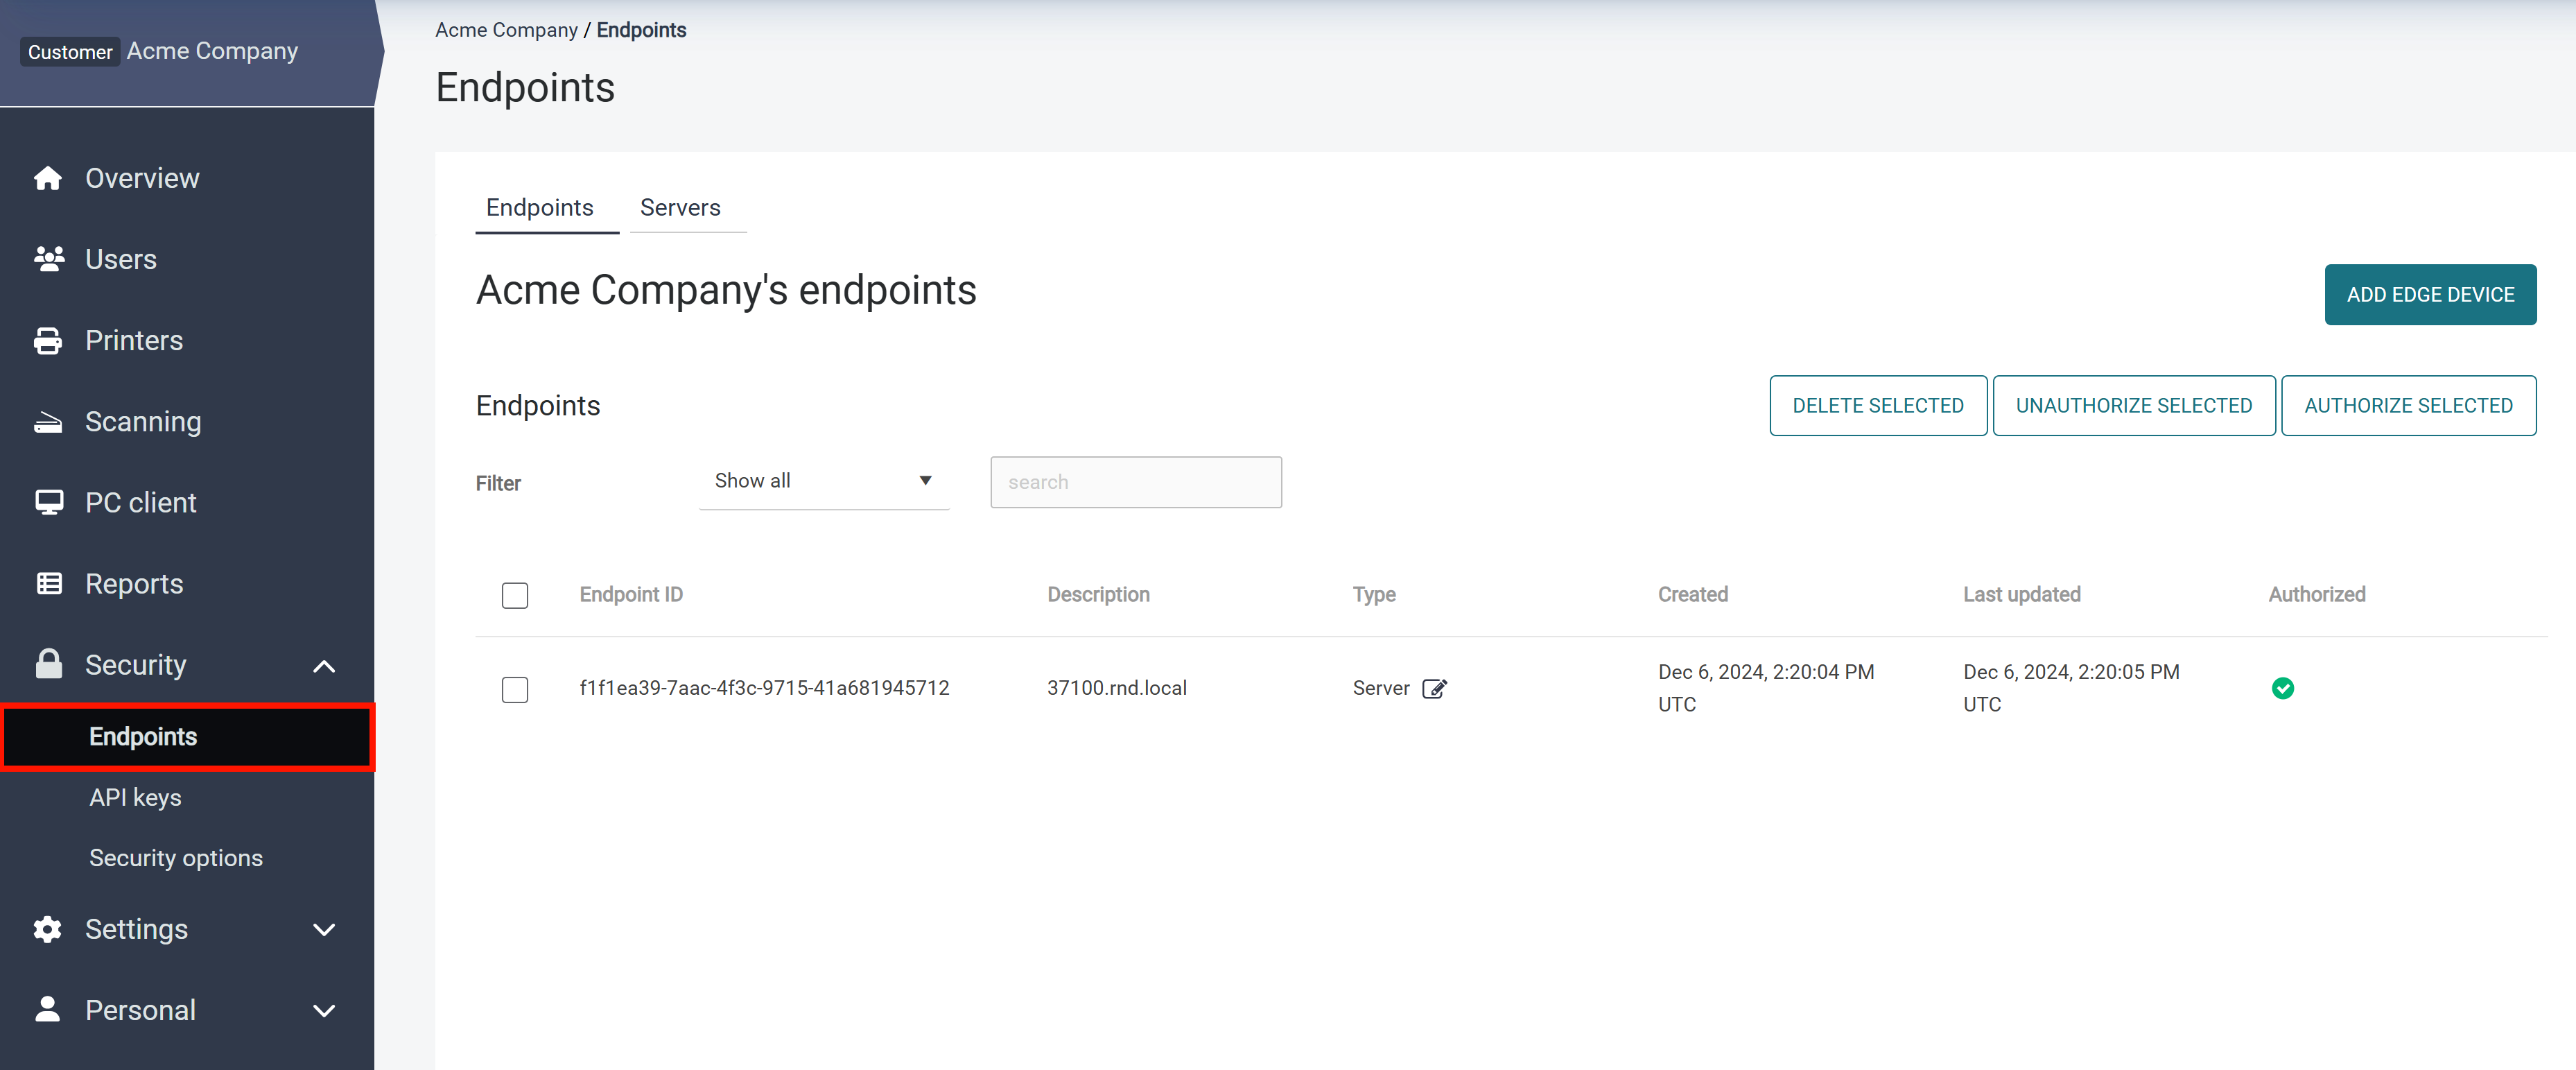Screen dimensions: 2576x1070
Task: Switch to the Servers tab
Action: click(680, 207)
